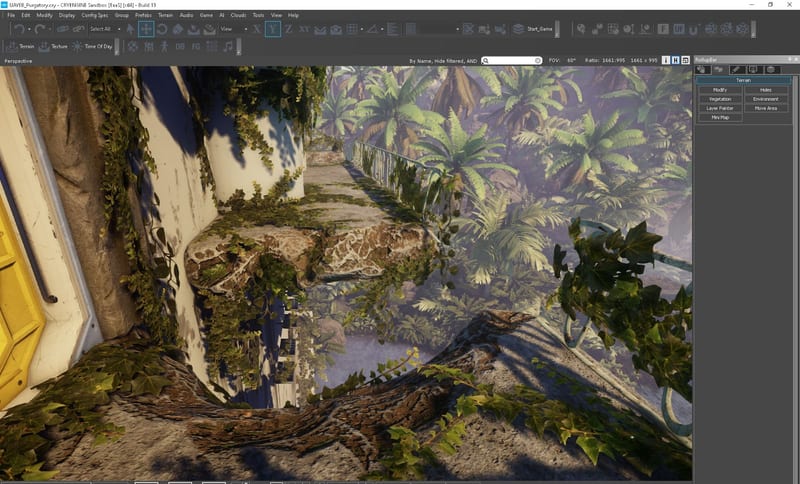Open the Select All filter dropdown
Screen dimensions: 800x484
click(x=105, y=29)
